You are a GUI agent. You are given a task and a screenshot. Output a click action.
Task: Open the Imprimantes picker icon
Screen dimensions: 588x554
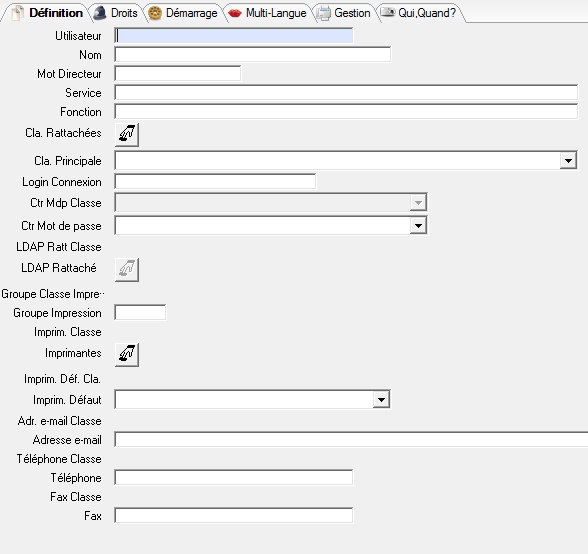point(127,354)
